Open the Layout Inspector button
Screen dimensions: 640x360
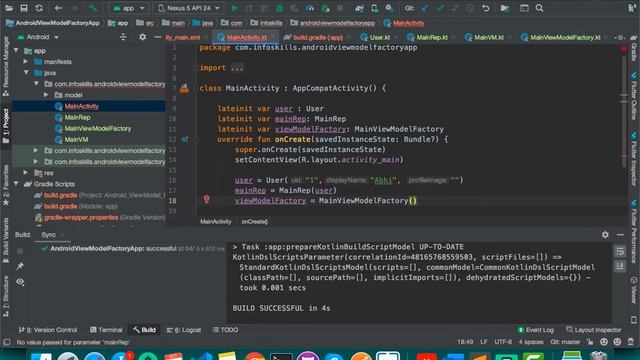(593, 330)
